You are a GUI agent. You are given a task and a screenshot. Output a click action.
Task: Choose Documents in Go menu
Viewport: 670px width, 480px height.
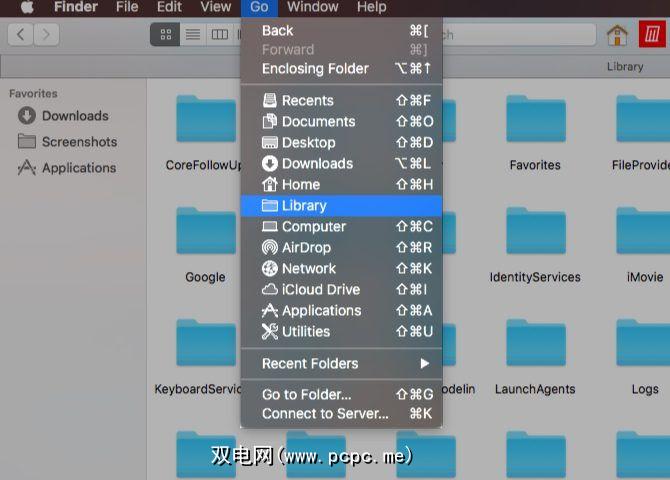341,121
